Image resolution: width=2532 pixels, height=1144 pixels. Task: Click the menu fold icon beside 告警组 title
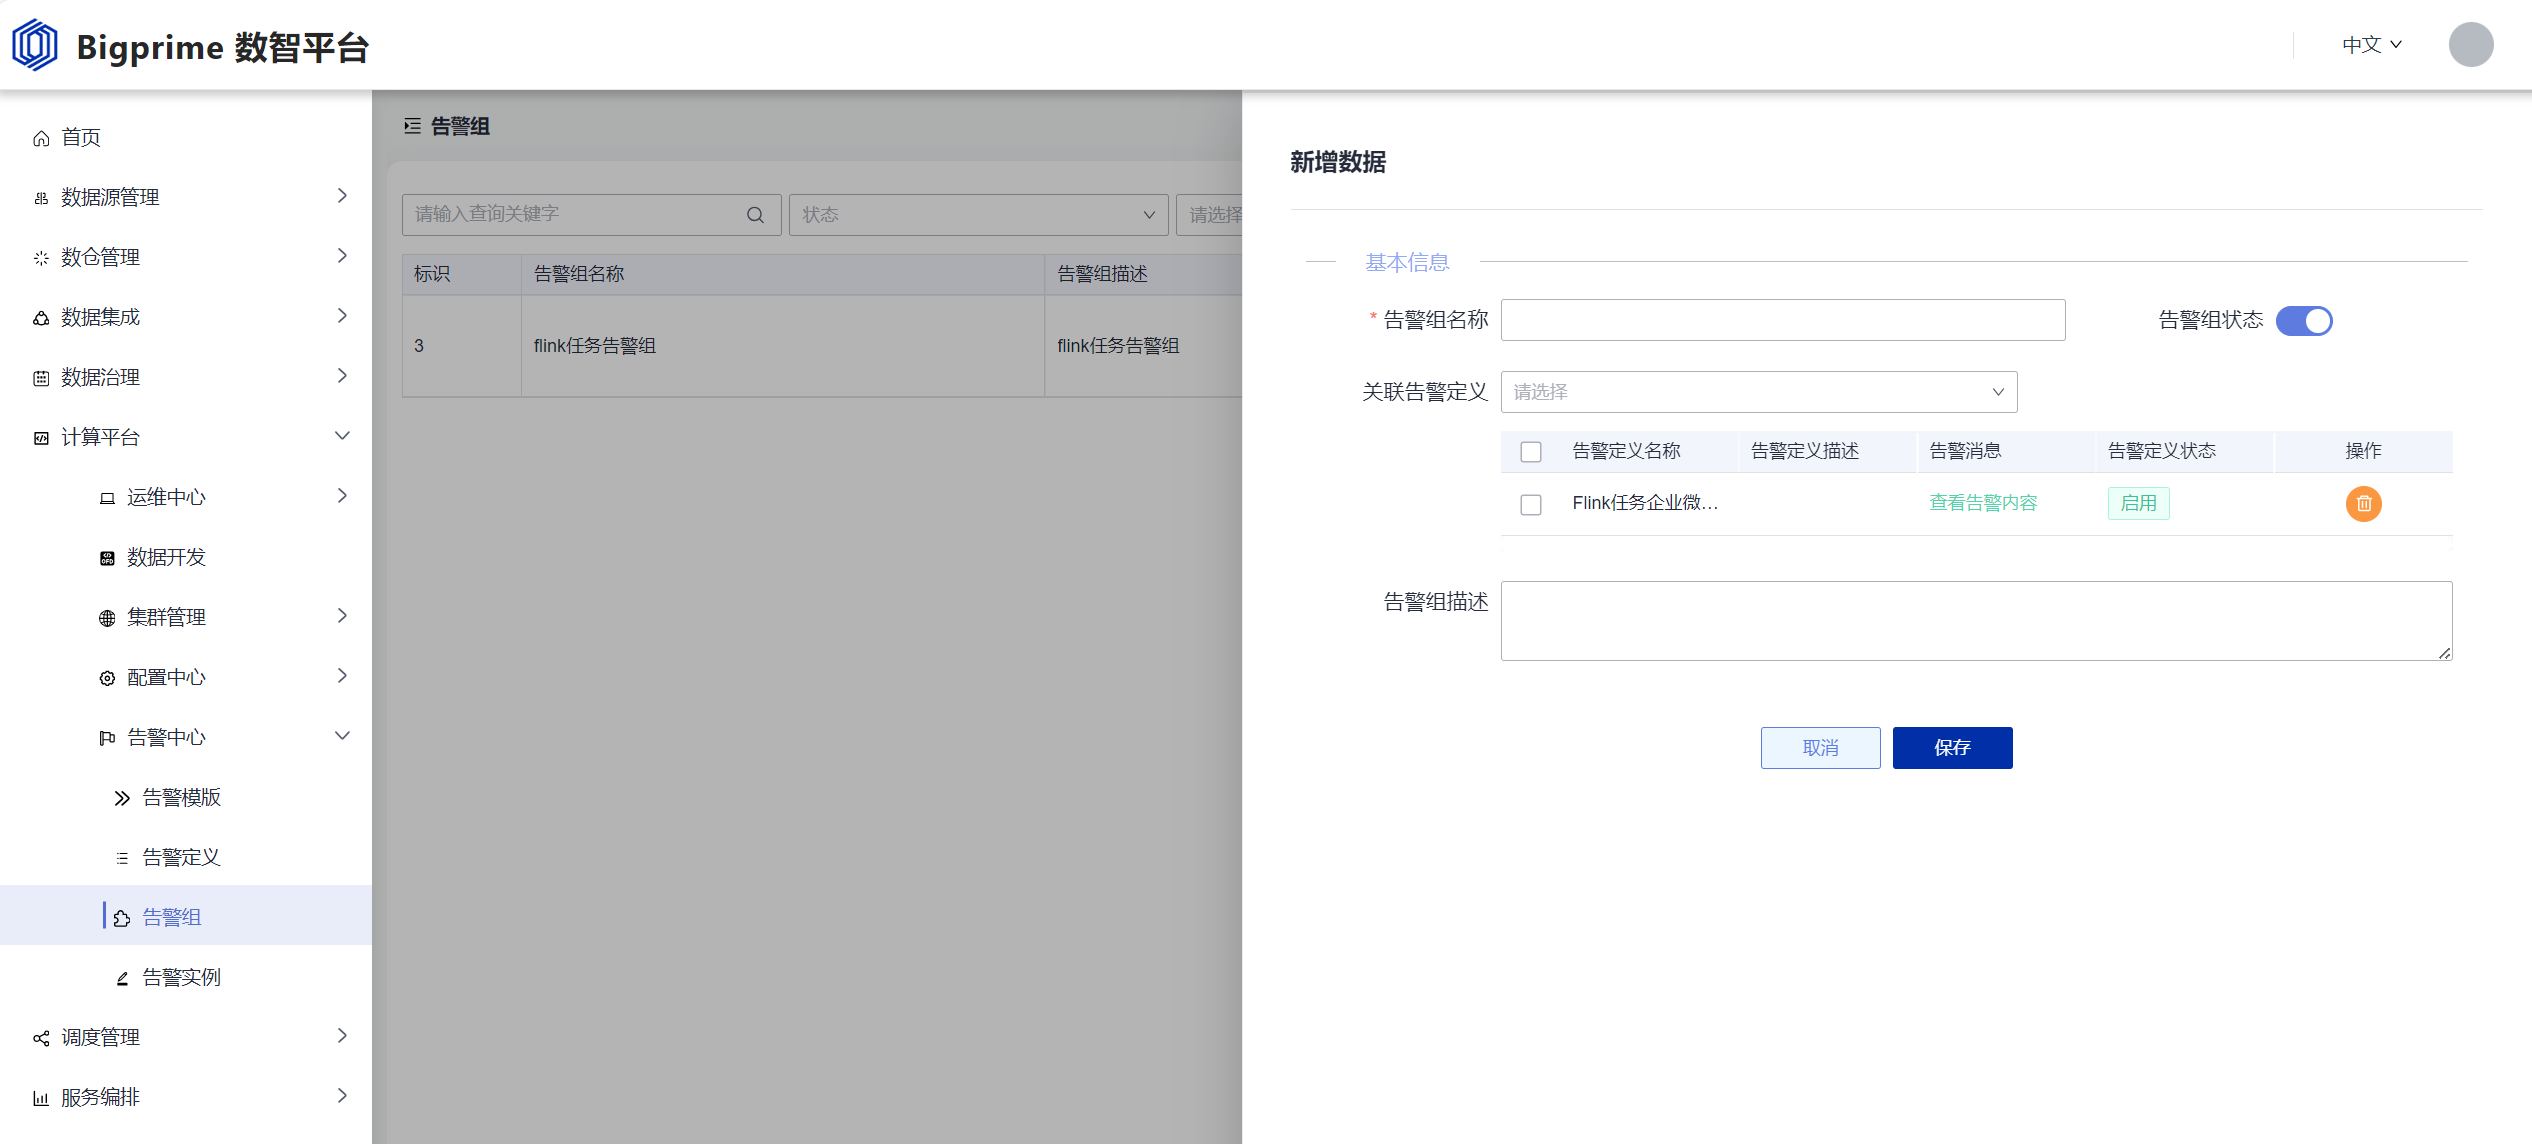412,126
